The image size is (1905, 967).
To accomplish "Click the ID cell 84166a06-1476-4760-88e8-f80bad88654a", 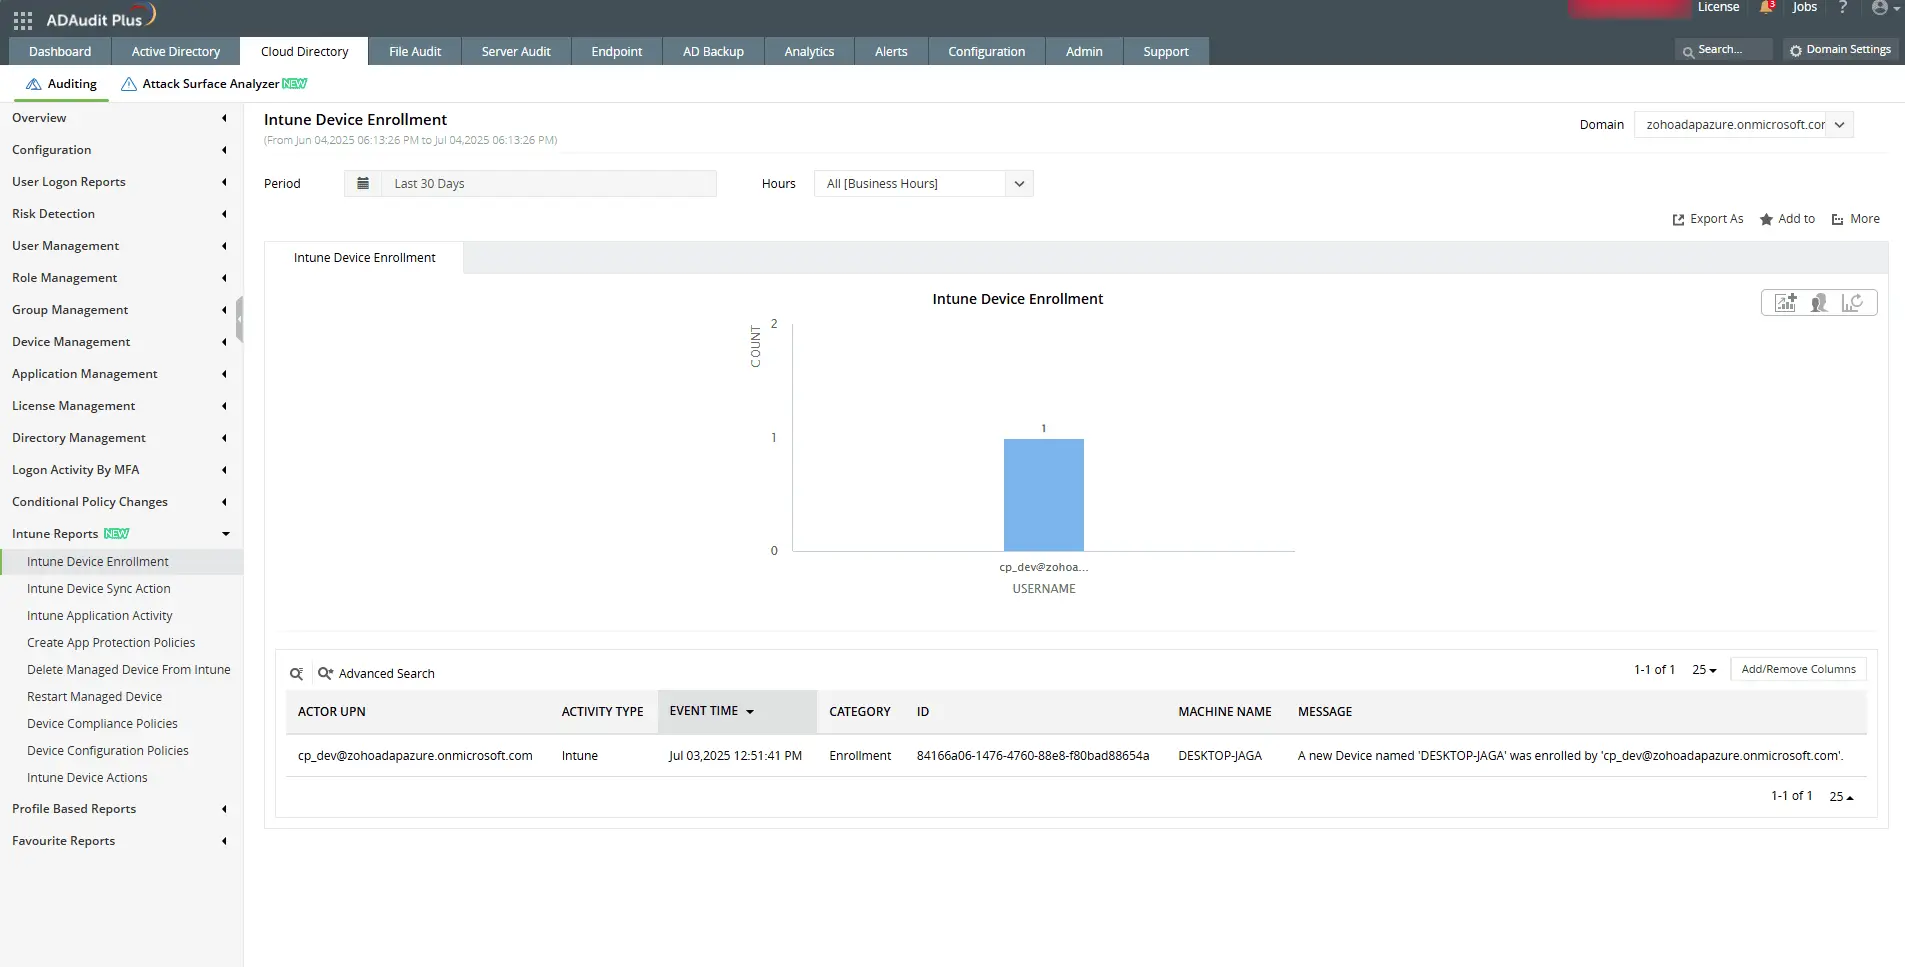I will [x=1033, y=756].
